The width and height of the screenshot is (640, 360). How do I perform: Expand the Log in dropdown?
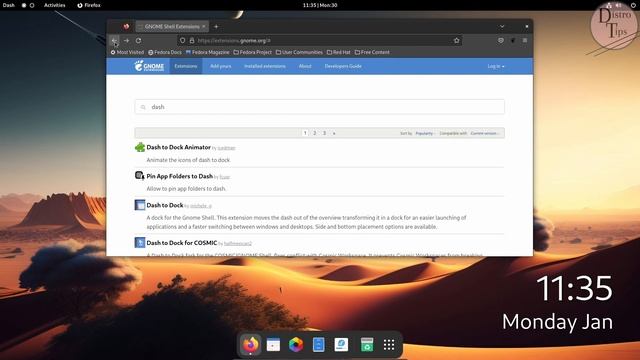[x=496, y=66]
